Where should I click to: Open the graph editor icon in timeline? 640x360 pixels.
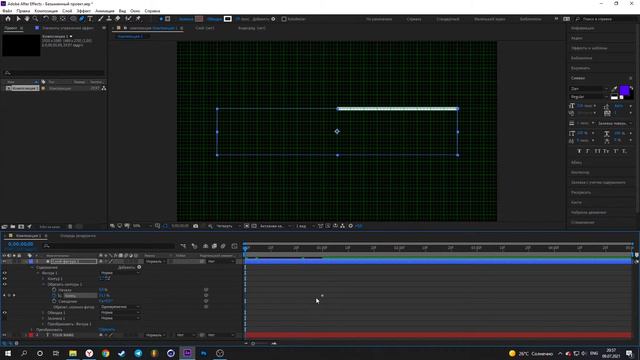pos(234,246)
